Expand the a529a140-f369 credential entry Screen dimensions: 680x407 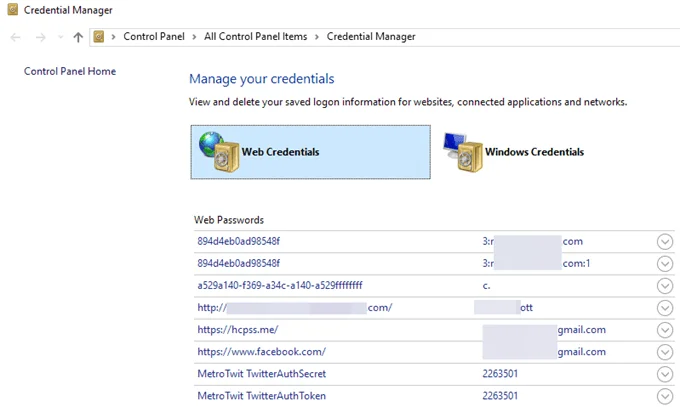click(x=665, y=286)
